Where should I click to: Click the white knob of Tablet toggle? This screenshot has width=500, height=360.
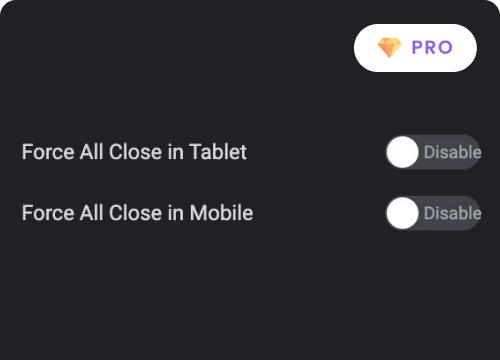pyautogui.click(x=402, y=152)
